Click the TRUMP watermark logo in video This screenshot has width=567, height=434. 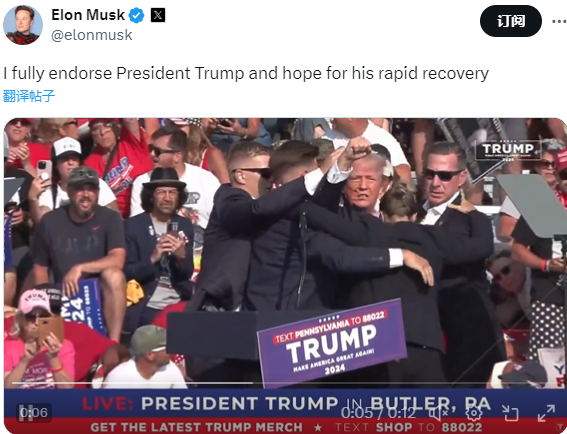[x=508, y=149]
